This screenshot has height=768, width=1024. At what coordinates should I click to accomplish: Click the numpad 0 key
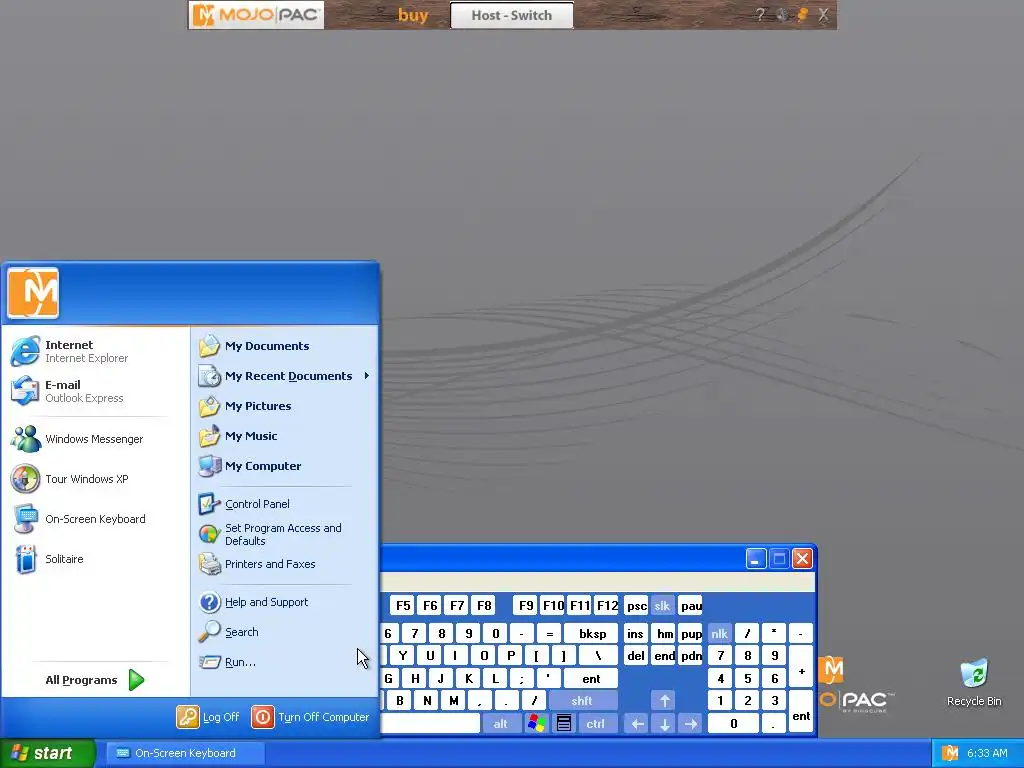733,724
